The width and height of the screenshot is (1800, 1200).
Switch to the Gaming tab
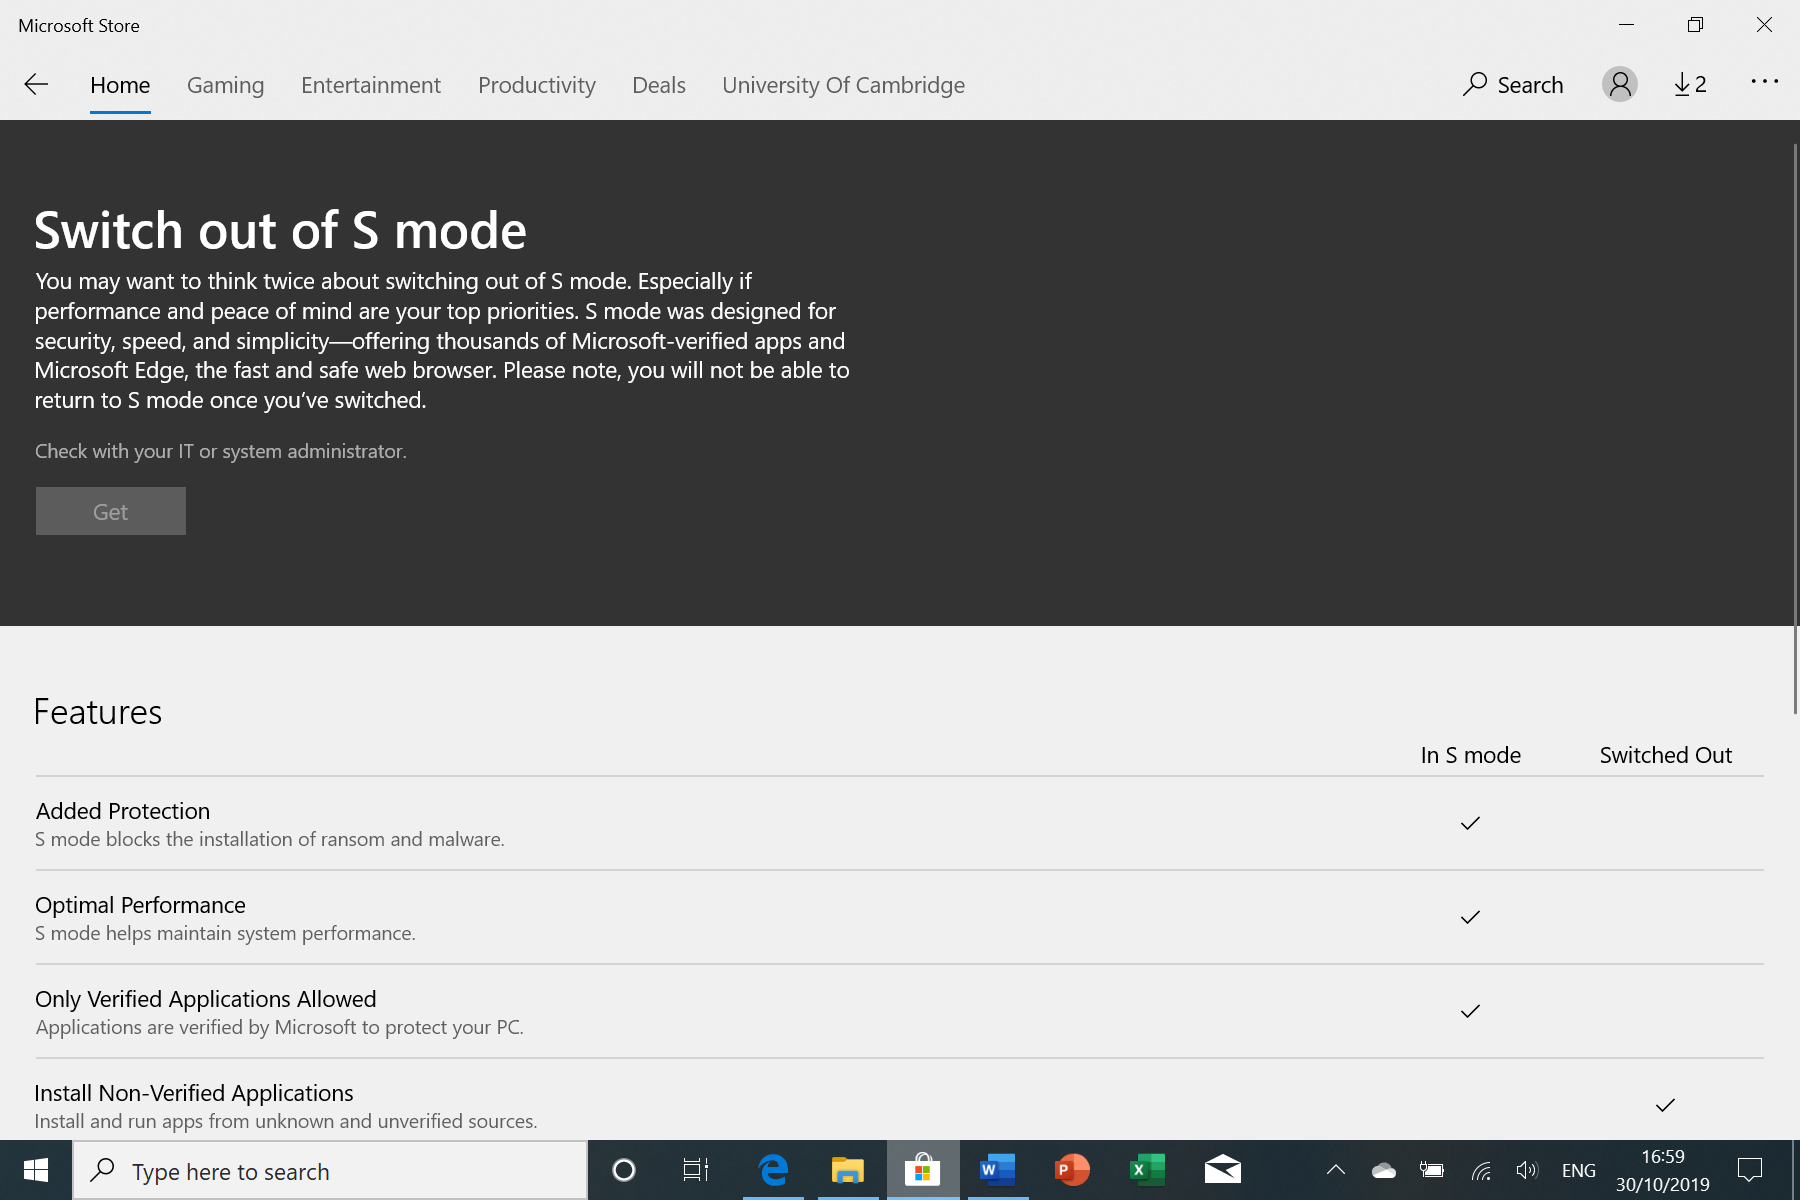pyautogui.click(x=226, y=85)
